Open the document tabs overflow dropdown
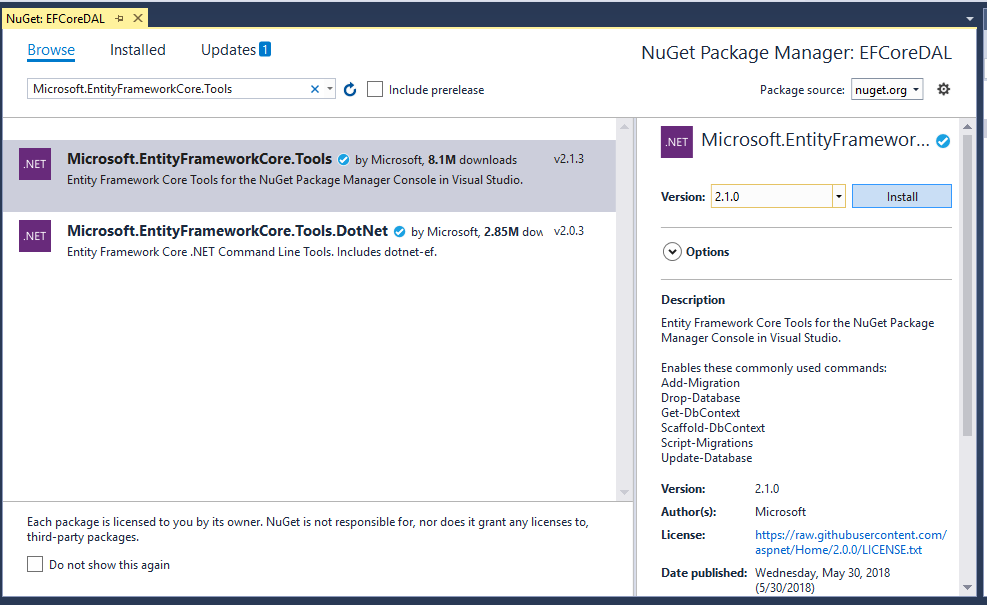Image resolution: width=987 pixels, height=605 pixels. point(969,19)
